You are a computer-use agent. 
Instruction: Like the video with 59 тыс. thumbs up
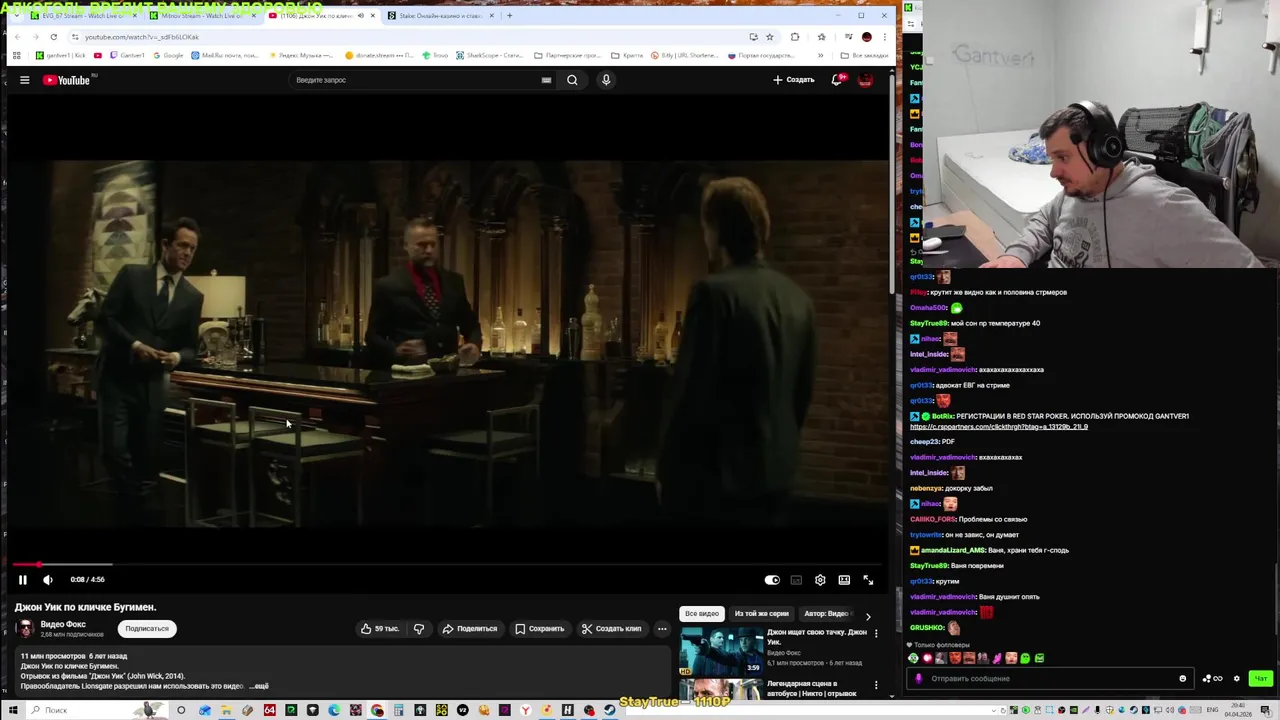tap(380, 629)
